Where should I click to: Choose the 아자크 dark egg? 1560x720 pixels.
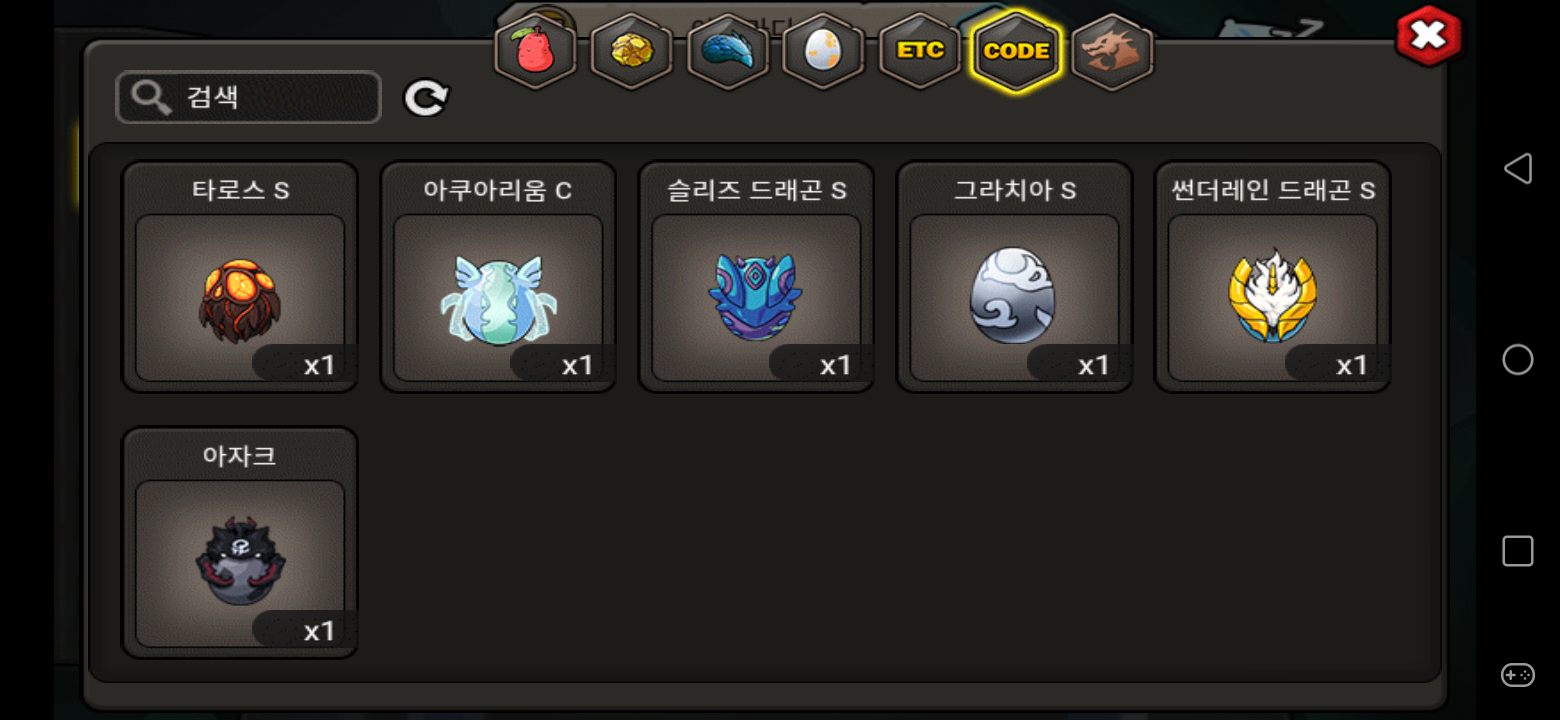(240, 543)
